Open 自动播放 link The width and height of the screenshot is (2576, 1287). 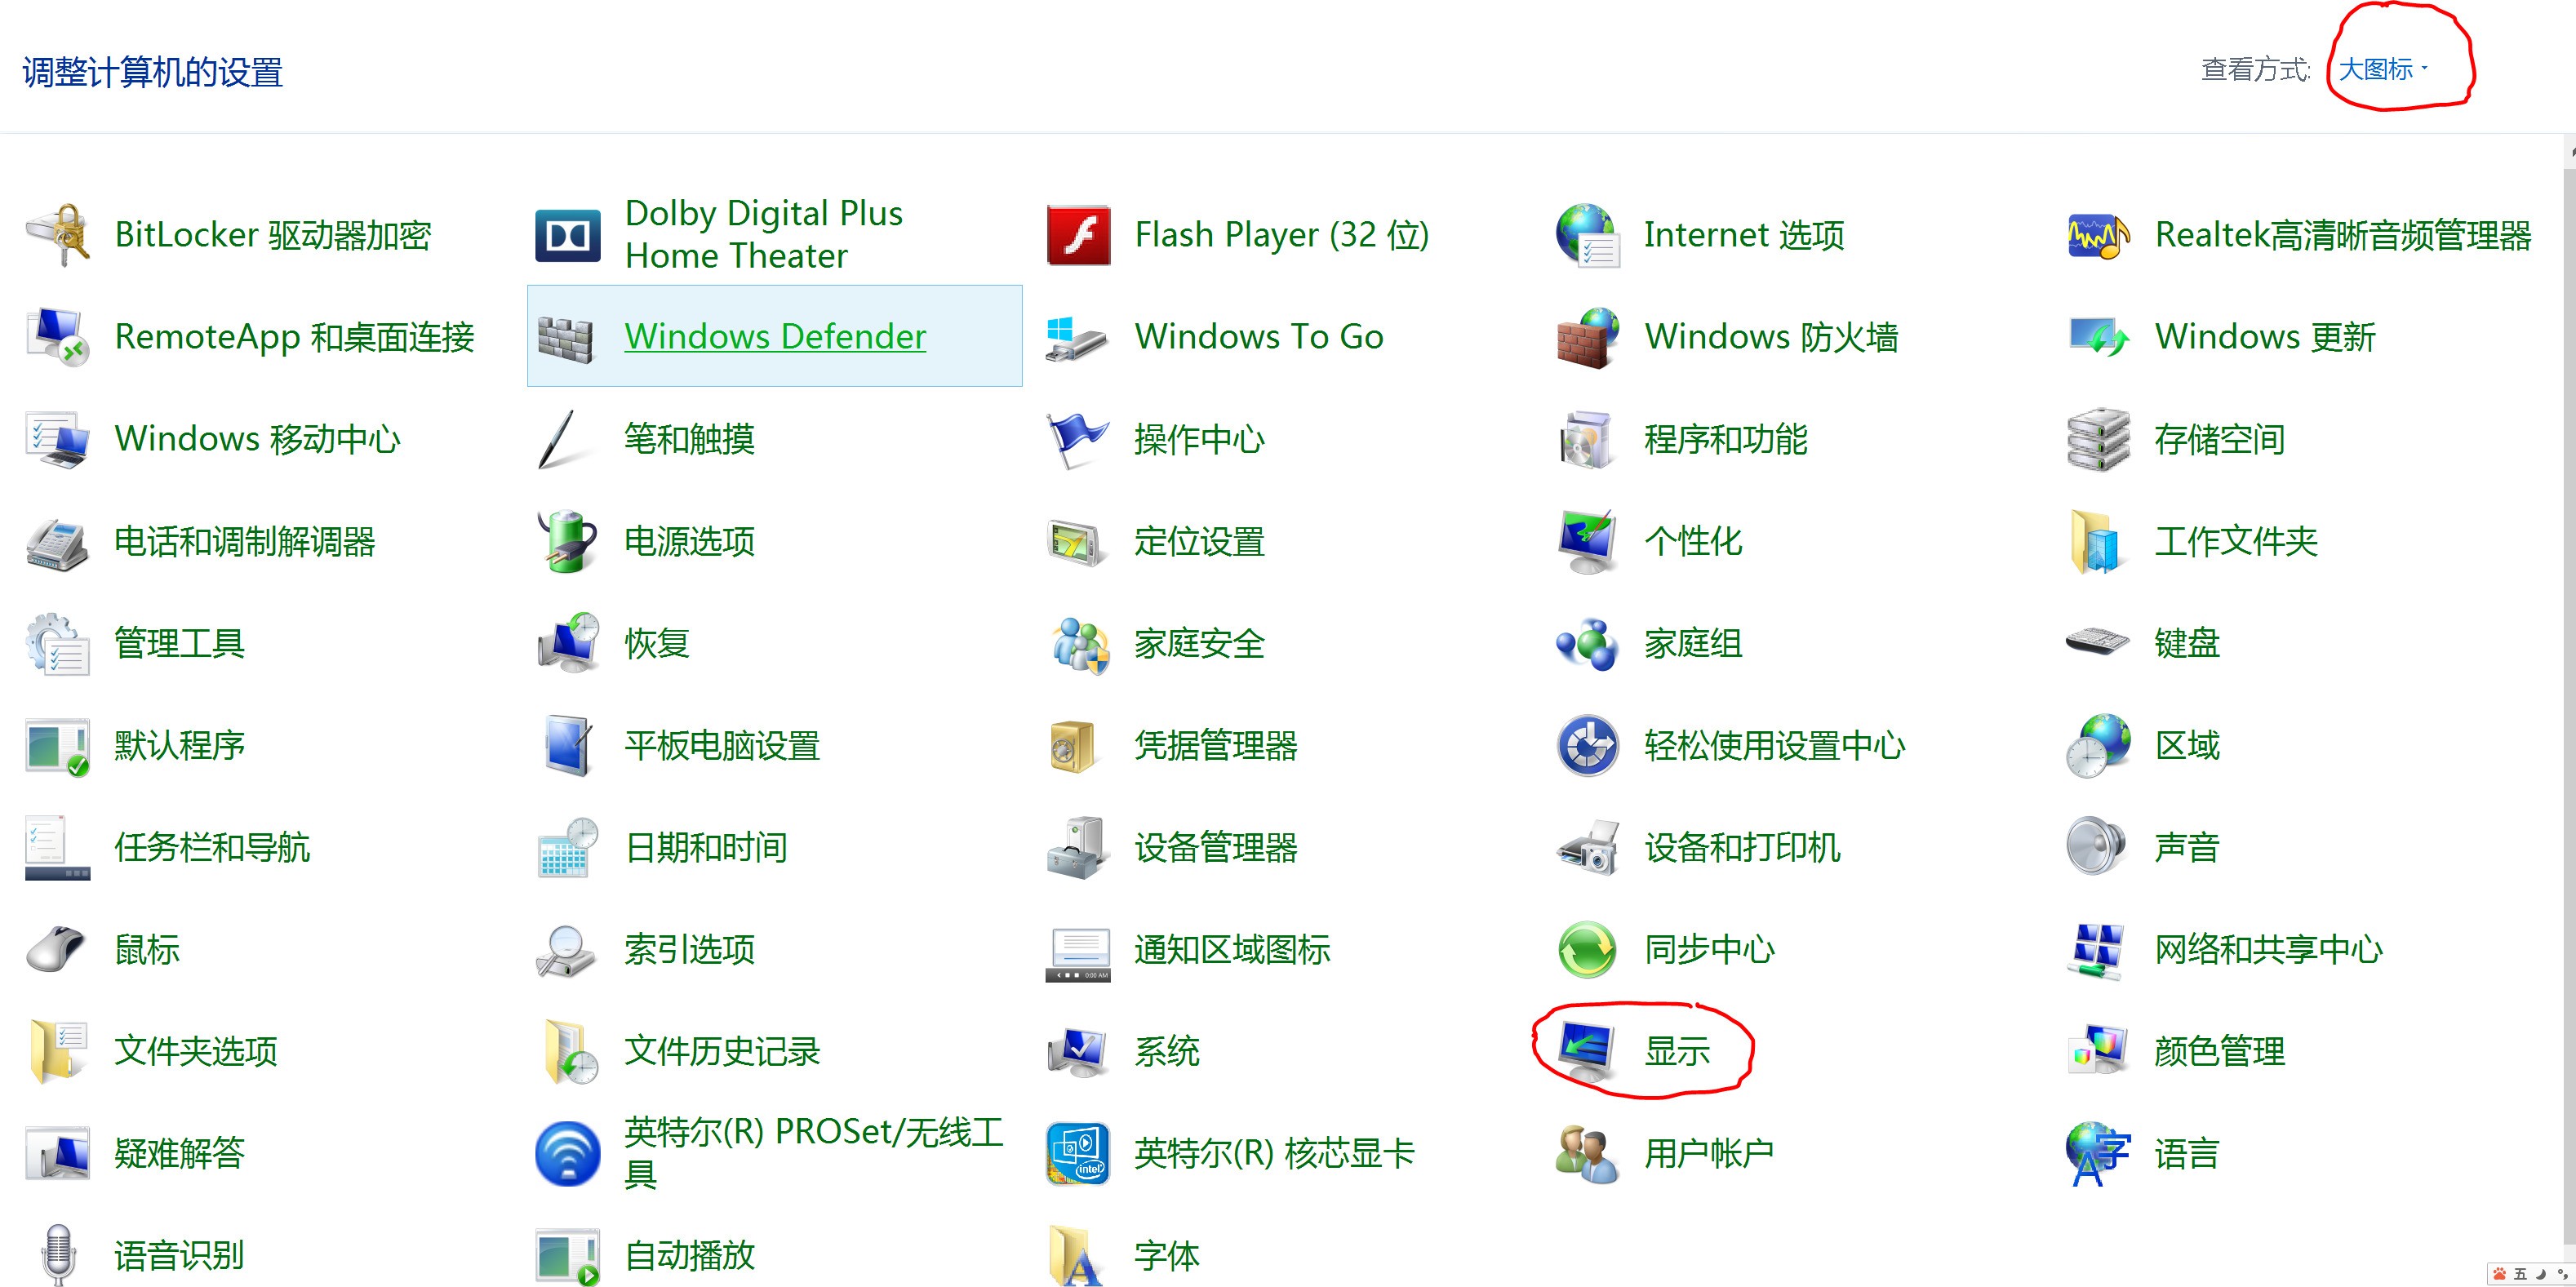coord(690,1255)
